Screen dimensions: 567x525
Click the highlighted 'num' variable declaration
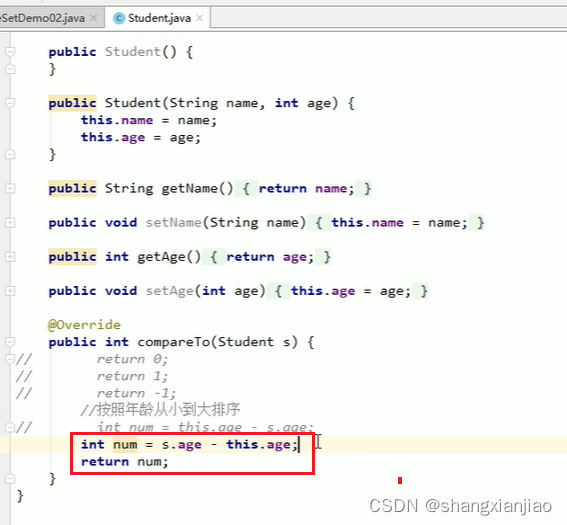[125, 445]
